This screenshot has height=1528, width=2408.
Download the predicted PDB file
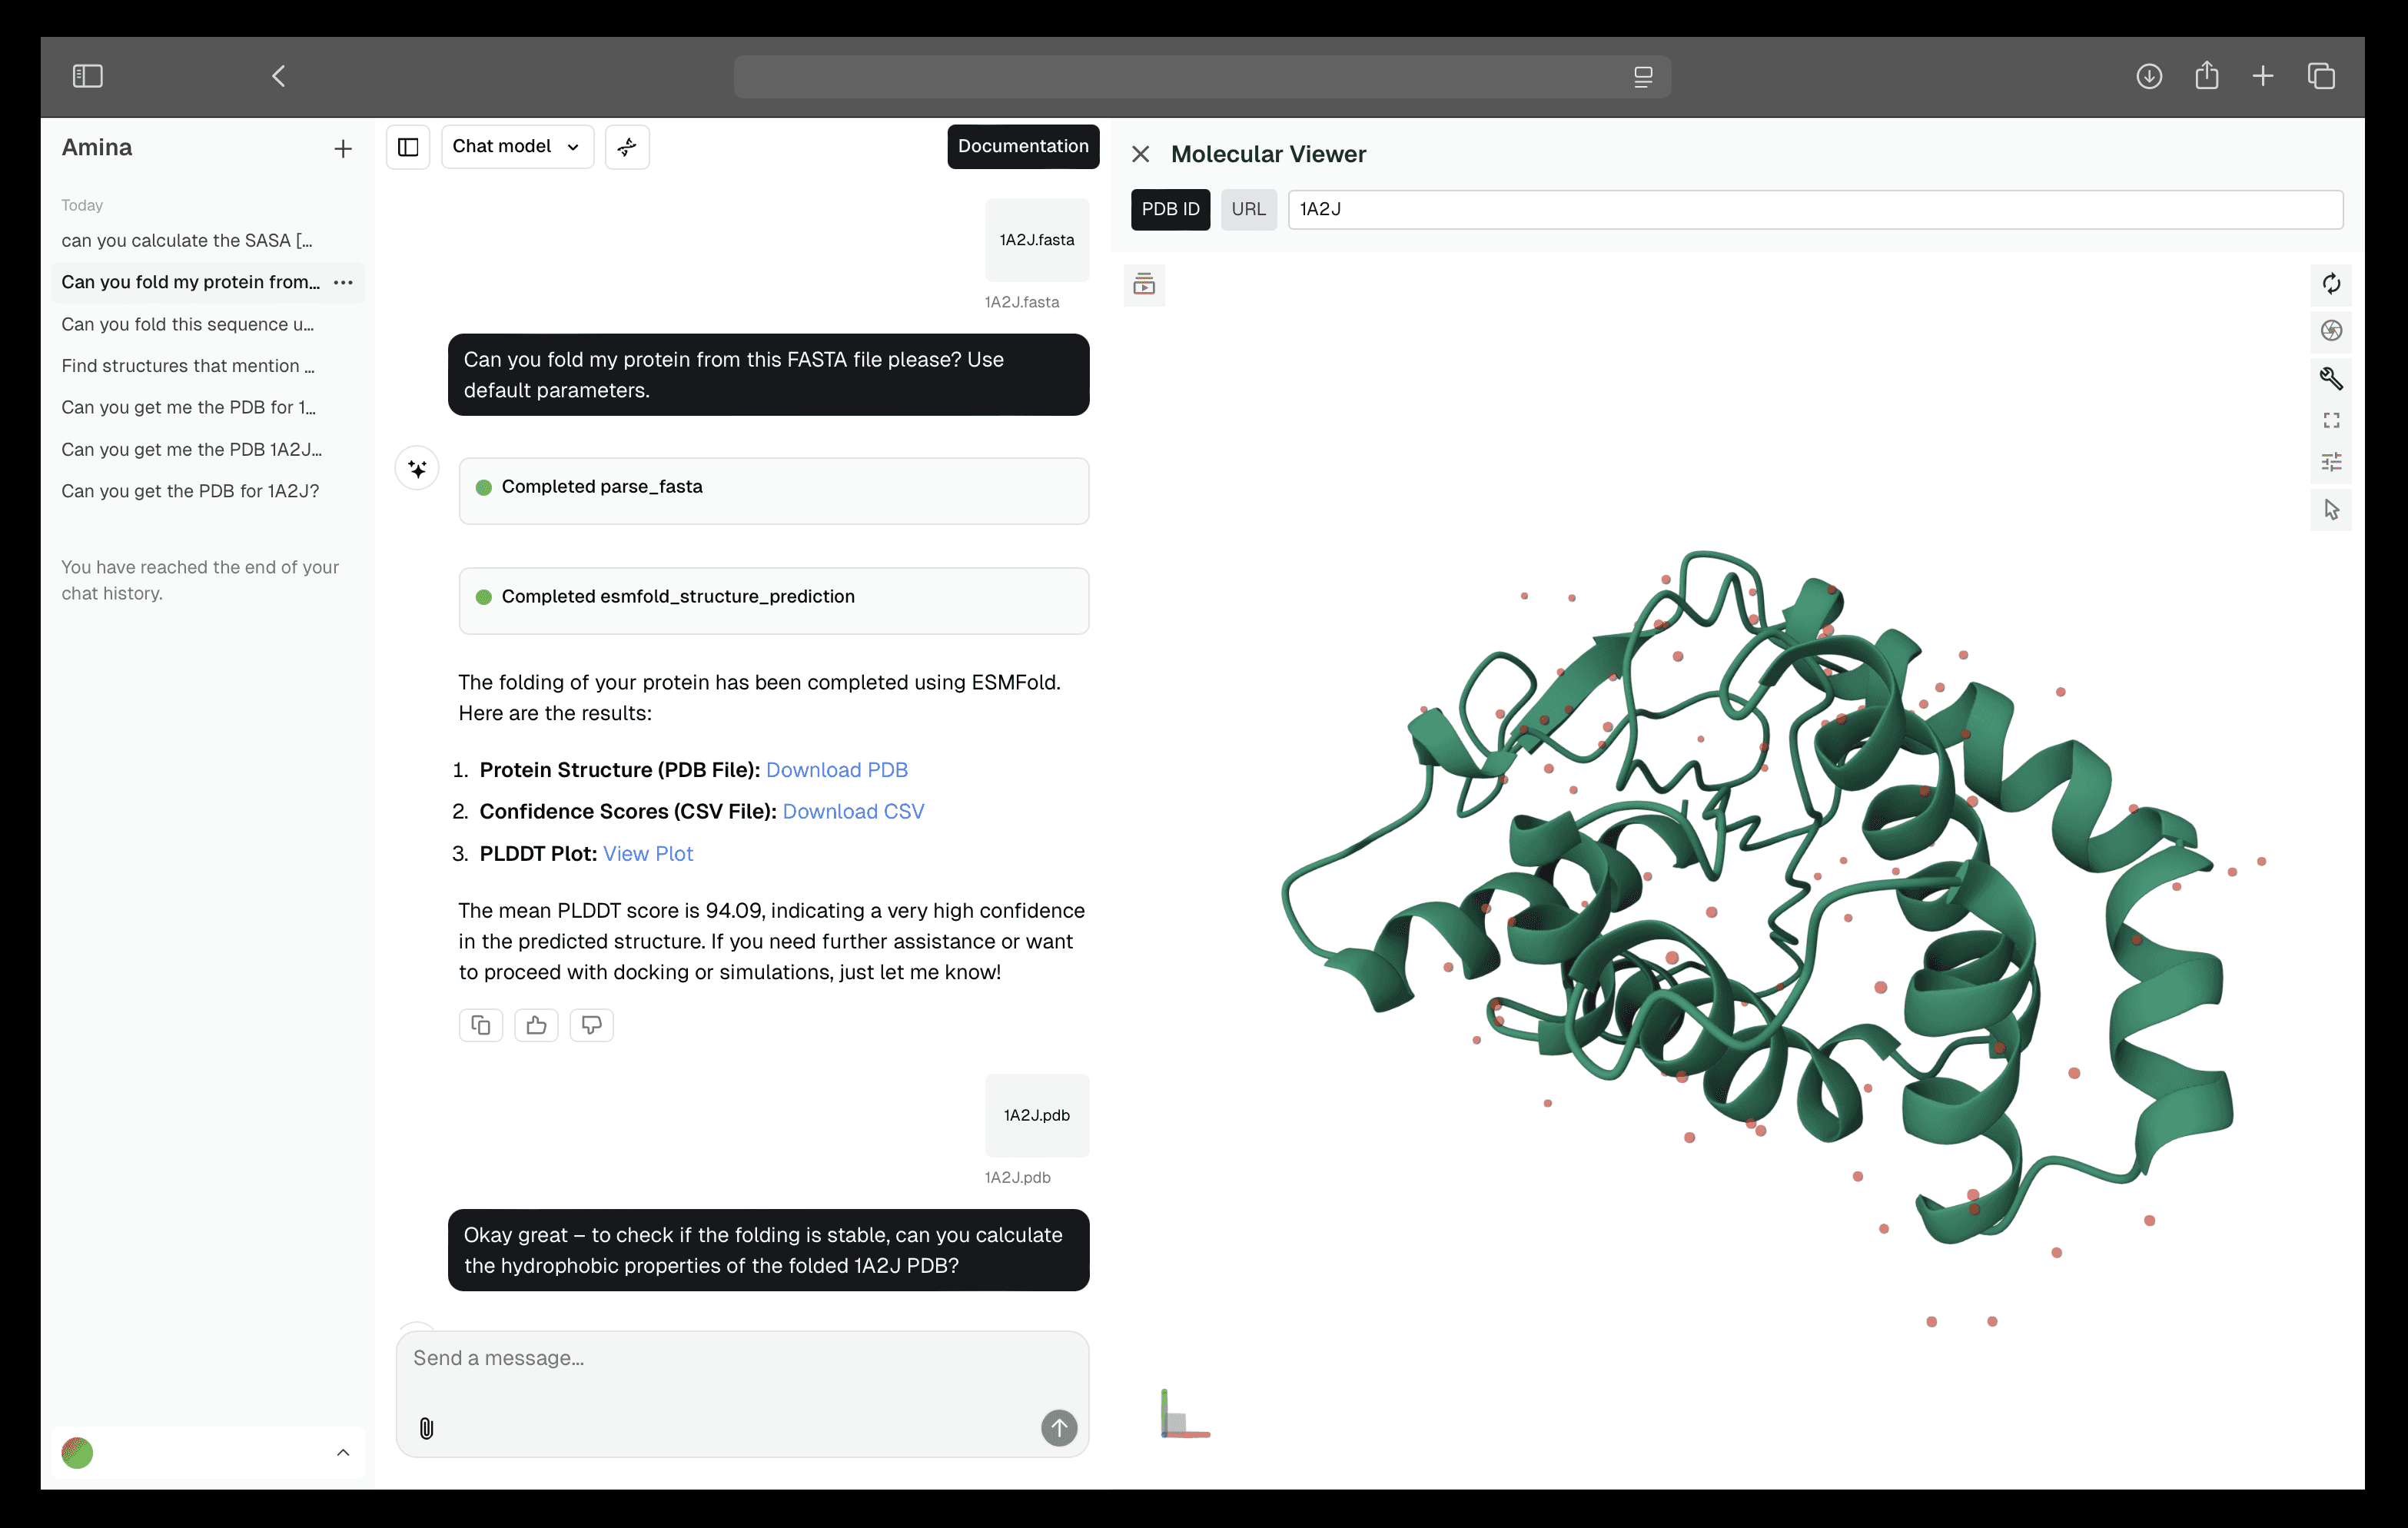click(837, 769)
